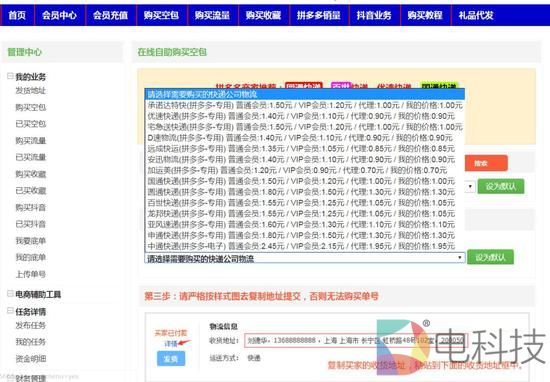Choose 安迅物流(拼多多-专用) courier option
The width and height of the screenshot is (550, 382).
click(x=305, y=160)
